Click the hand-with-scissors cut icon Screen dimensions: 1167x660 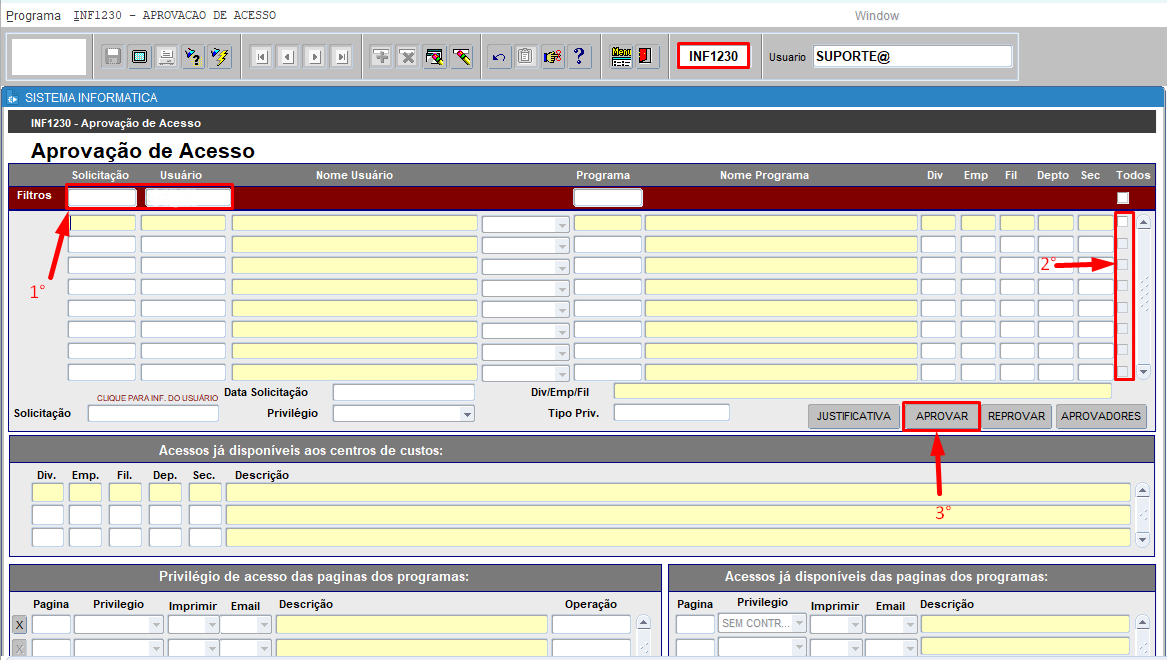(x=552, y=57)
